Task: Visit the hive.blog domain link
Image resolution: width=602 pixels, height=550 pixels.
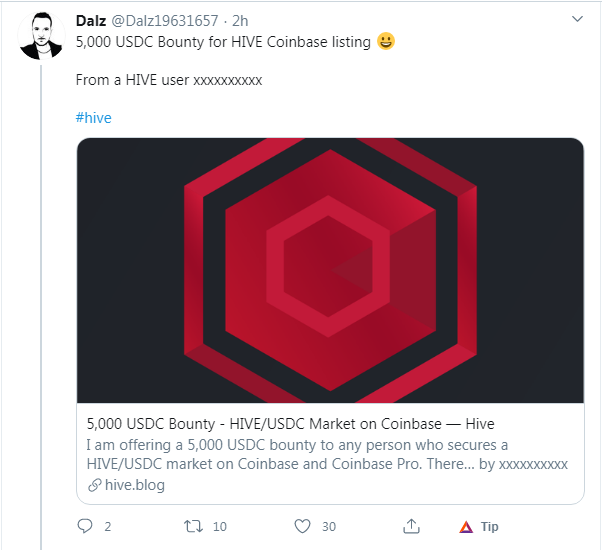Action: point(135,485)
